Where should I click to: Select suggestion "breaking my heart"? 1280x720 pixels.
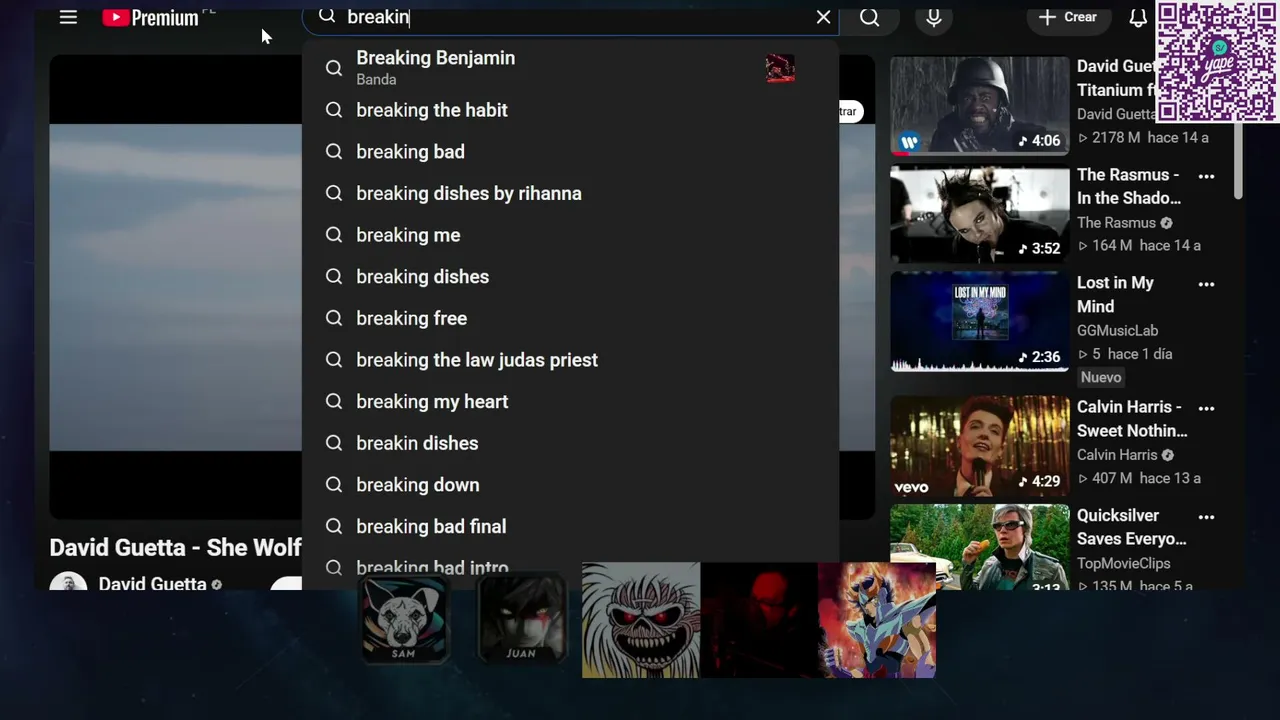coord(570,401)
